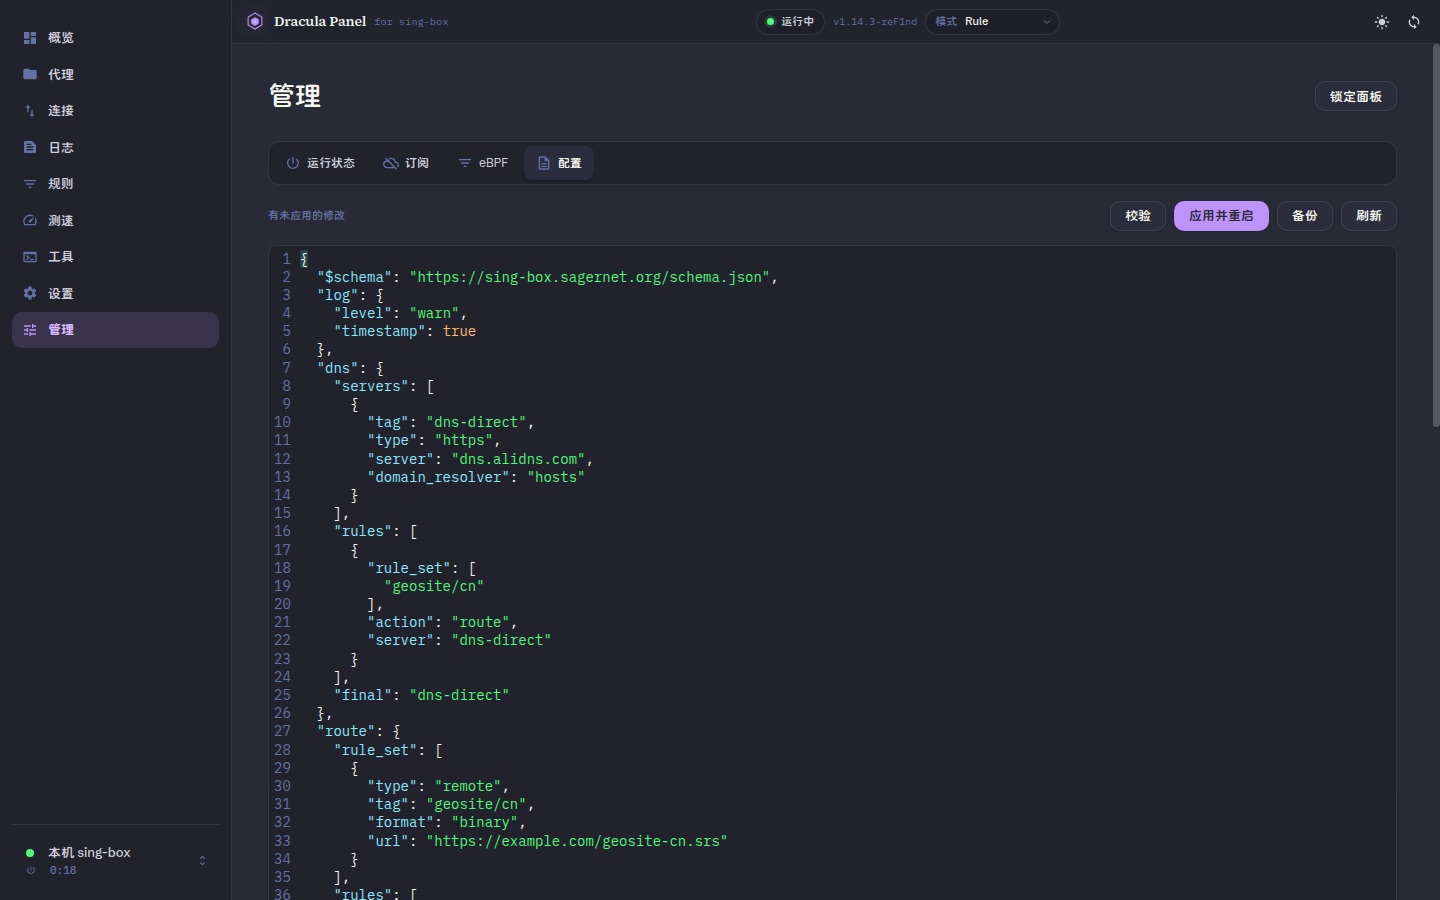Click line number 27 in the gutter
The image size is (1440, 900).
coord(282,731)
